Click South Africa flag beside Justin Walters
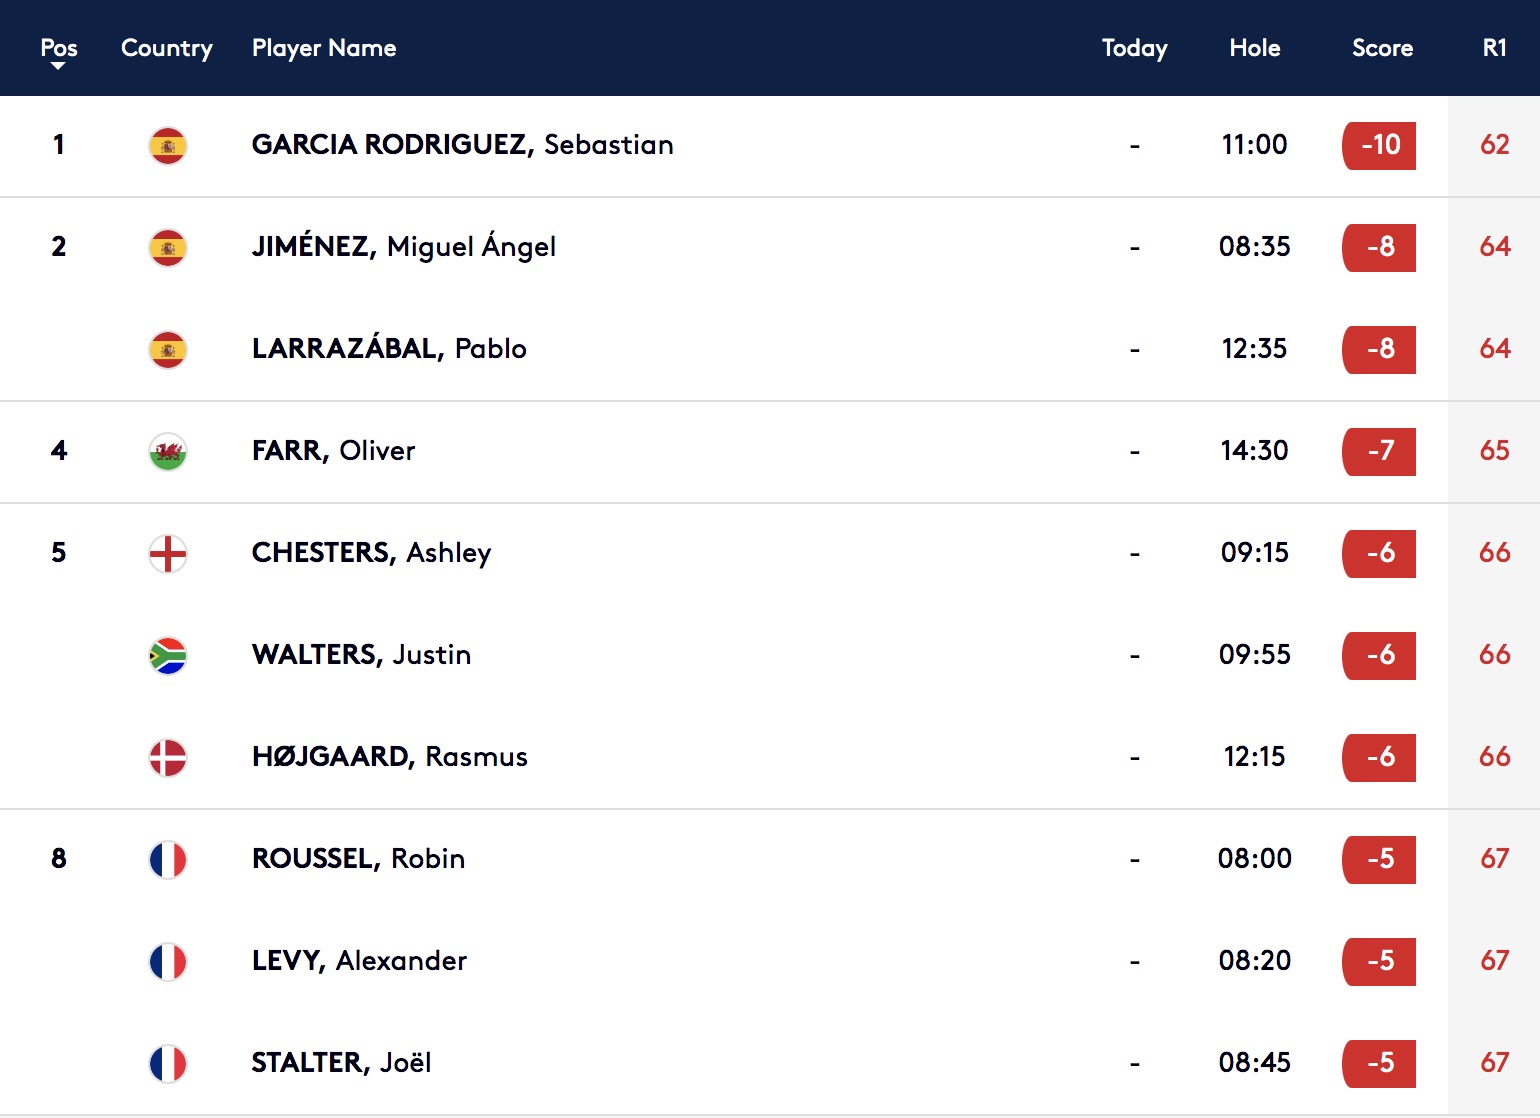 pos(168,656)
